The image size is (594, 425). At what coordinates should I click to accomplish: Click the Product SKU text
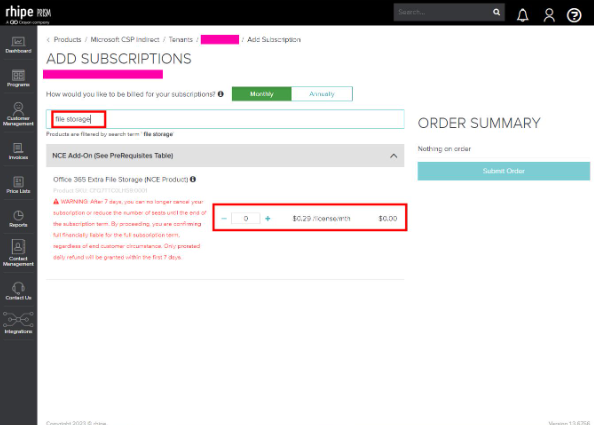[100, 191]
